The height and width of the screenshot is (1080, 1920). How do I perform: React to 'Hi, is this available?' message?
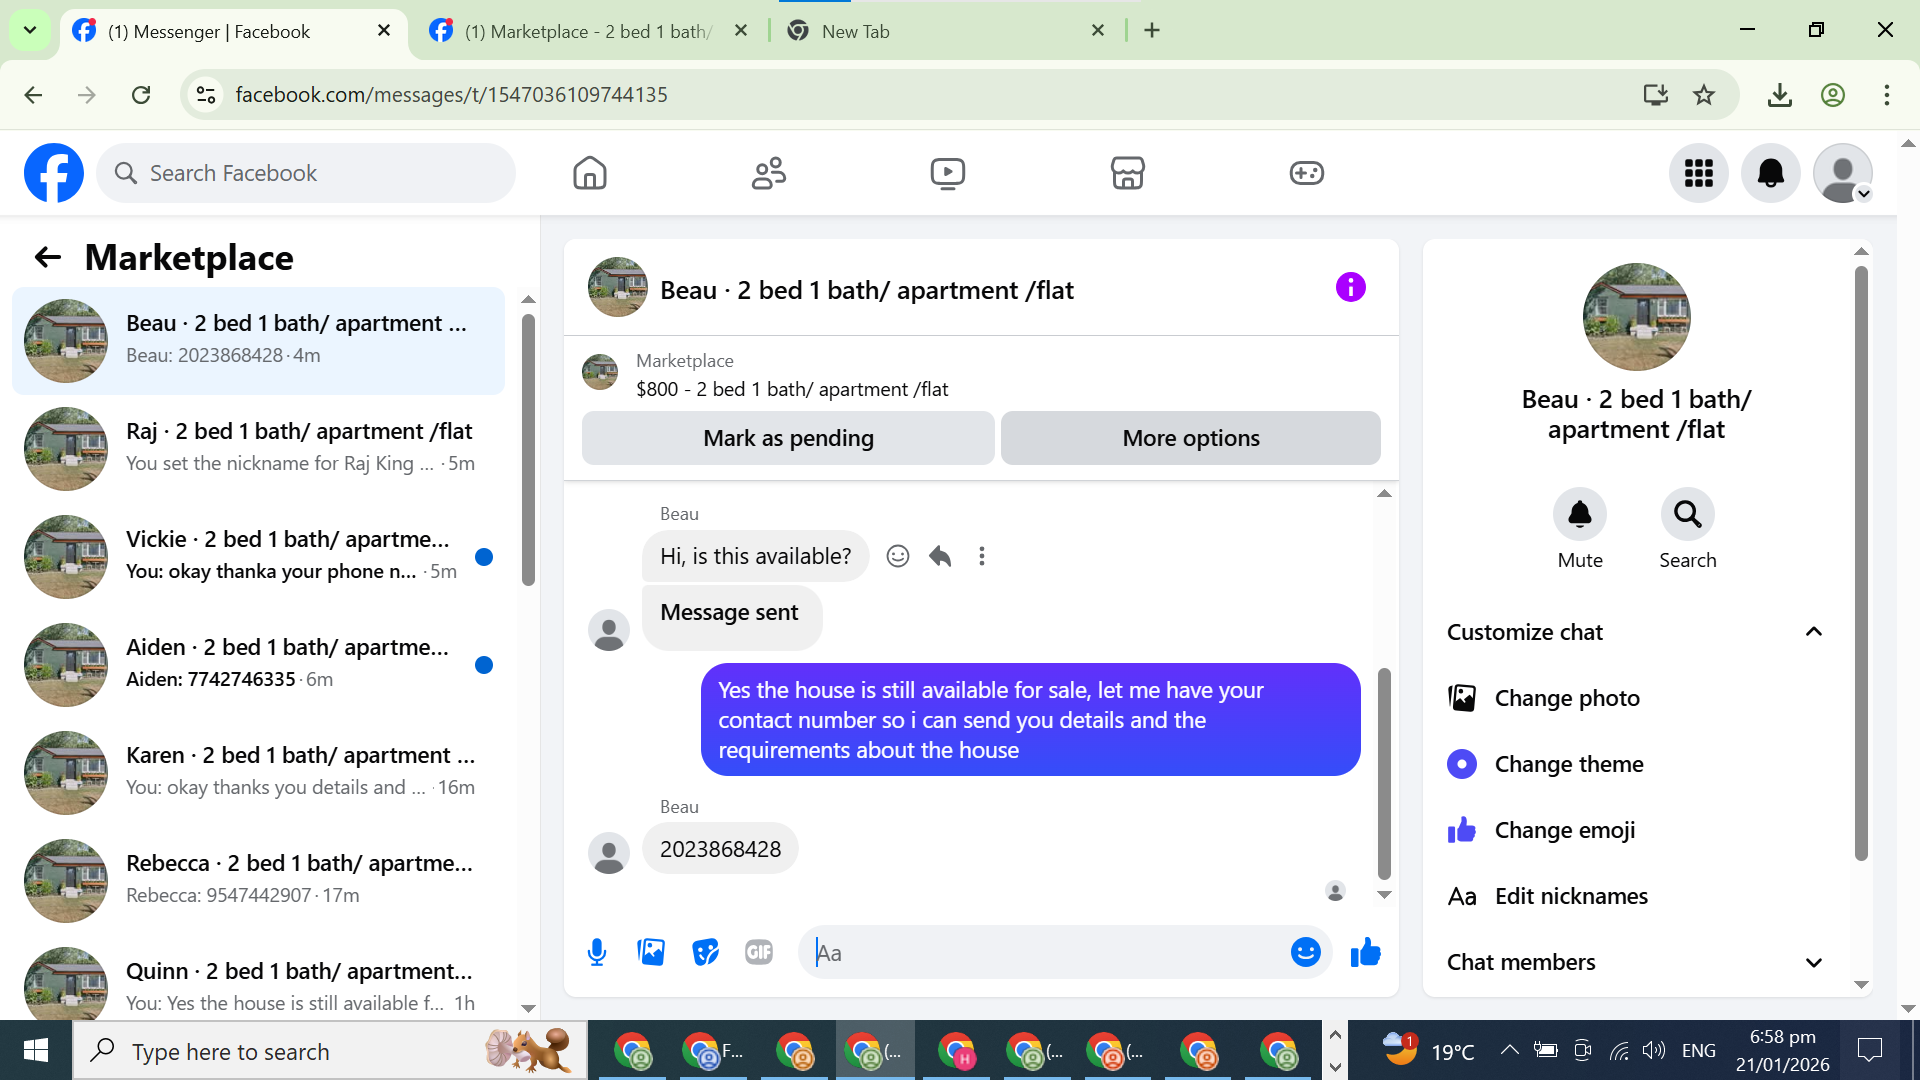click(898, 556)
